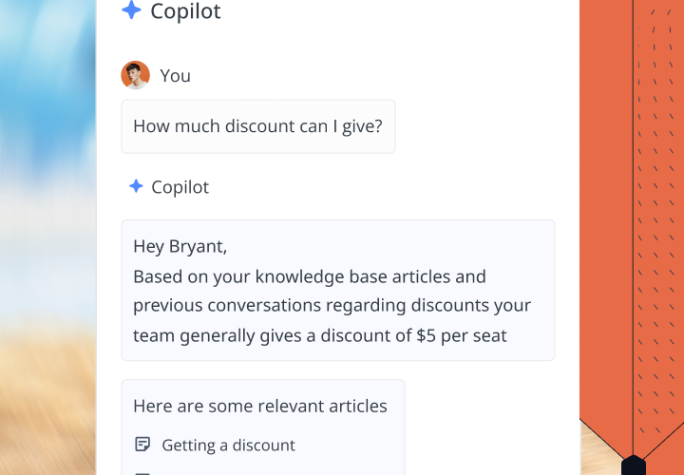Viewport: 684px width, 475px height.
Task: Open the Getting a discount article
Action: [x=228, y=445]
